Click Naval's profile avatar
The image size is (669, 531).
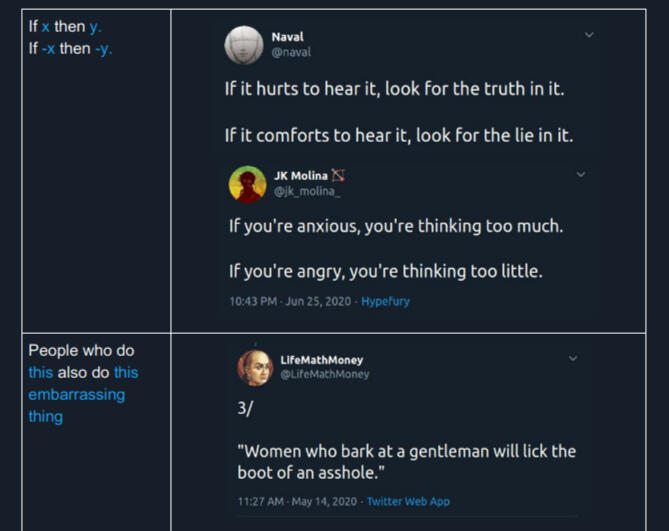point(244,44)
